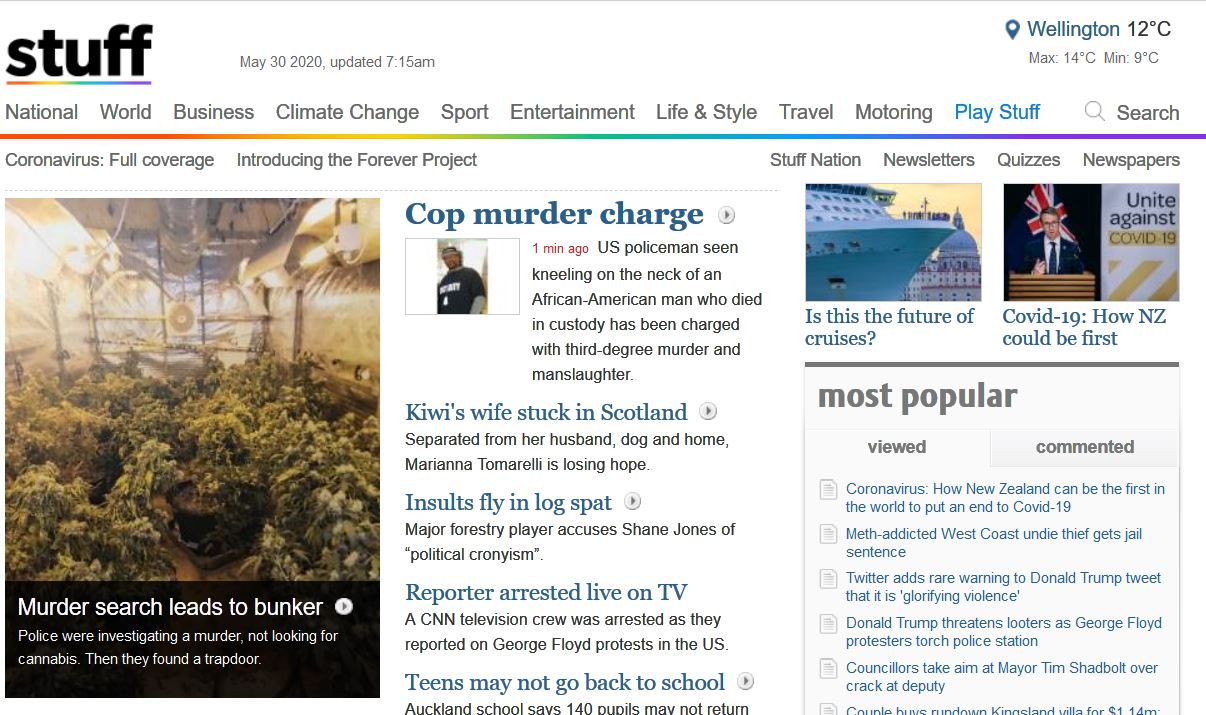The height and width of the screenshot is (715, 1206).
Task: Click arrow icon beside Kiwi's wife stuck in Scotland
Action: [x=708, y=411]
